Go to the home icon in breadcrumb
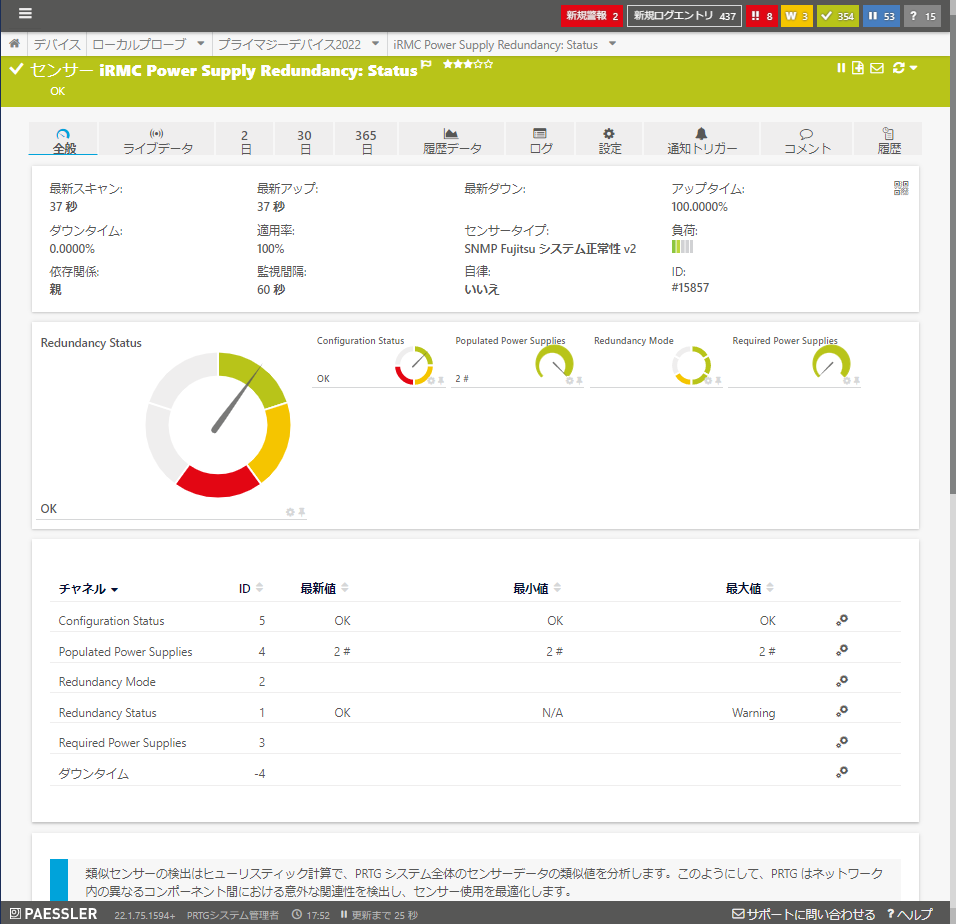 pyautogui.click(x=14, y=44)
